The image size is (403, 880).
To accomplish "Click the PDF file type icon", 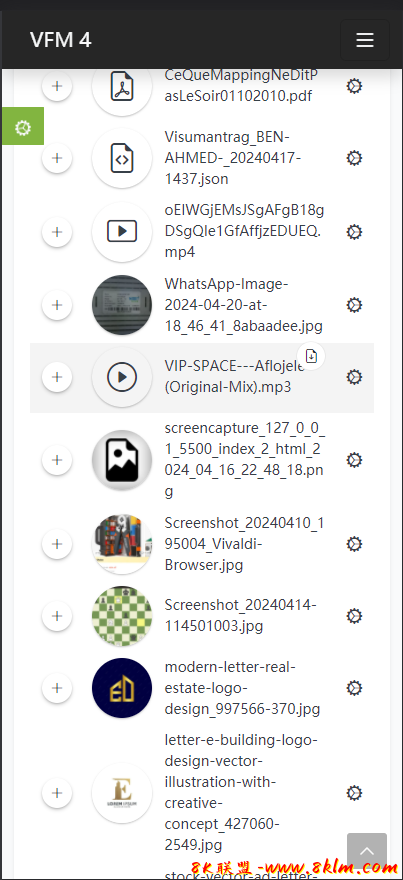I will 122,86.
